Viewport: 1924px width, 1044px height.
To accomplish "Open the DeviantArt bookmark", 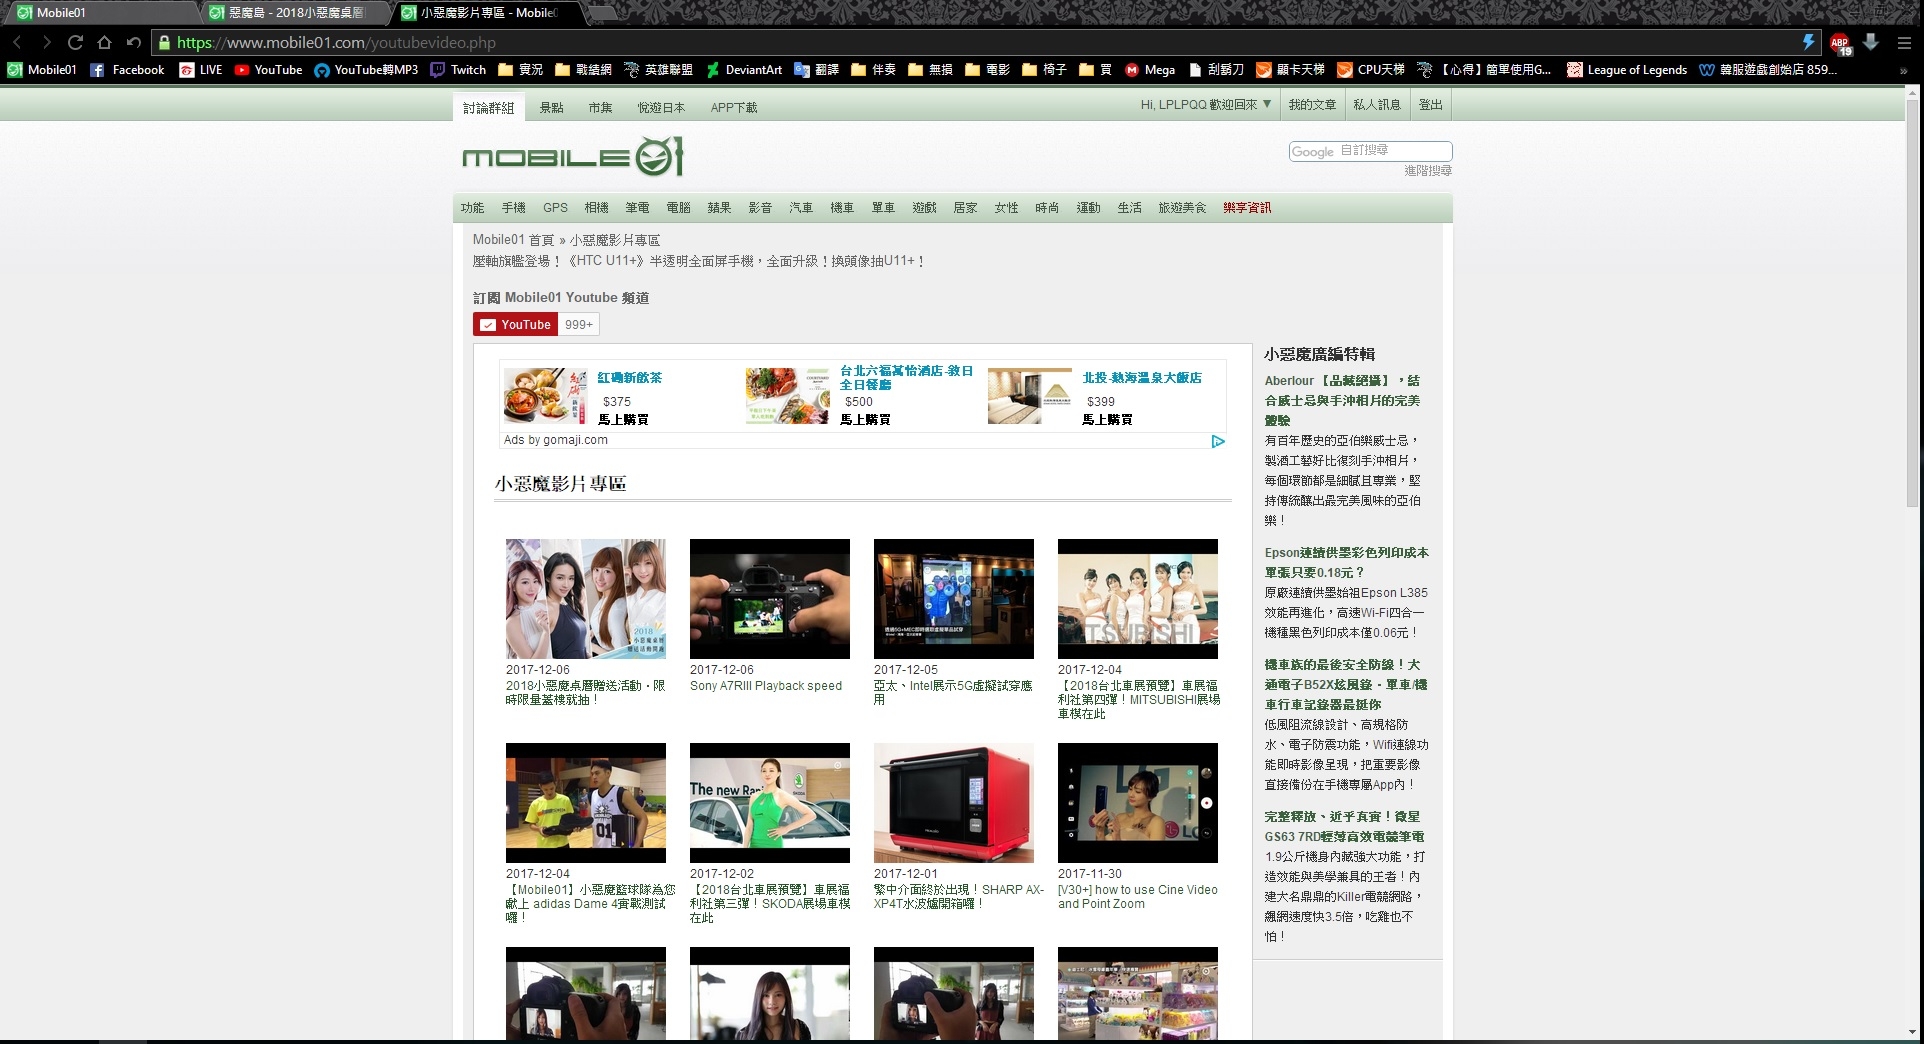I will 744,70.
